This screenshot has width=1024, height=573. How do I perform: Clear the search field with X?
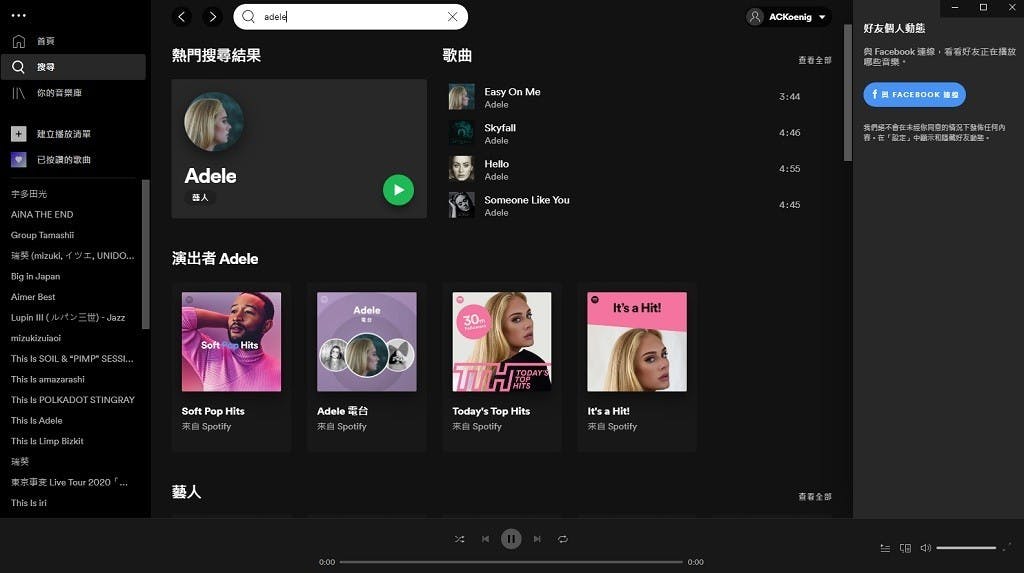pos(453,17)
